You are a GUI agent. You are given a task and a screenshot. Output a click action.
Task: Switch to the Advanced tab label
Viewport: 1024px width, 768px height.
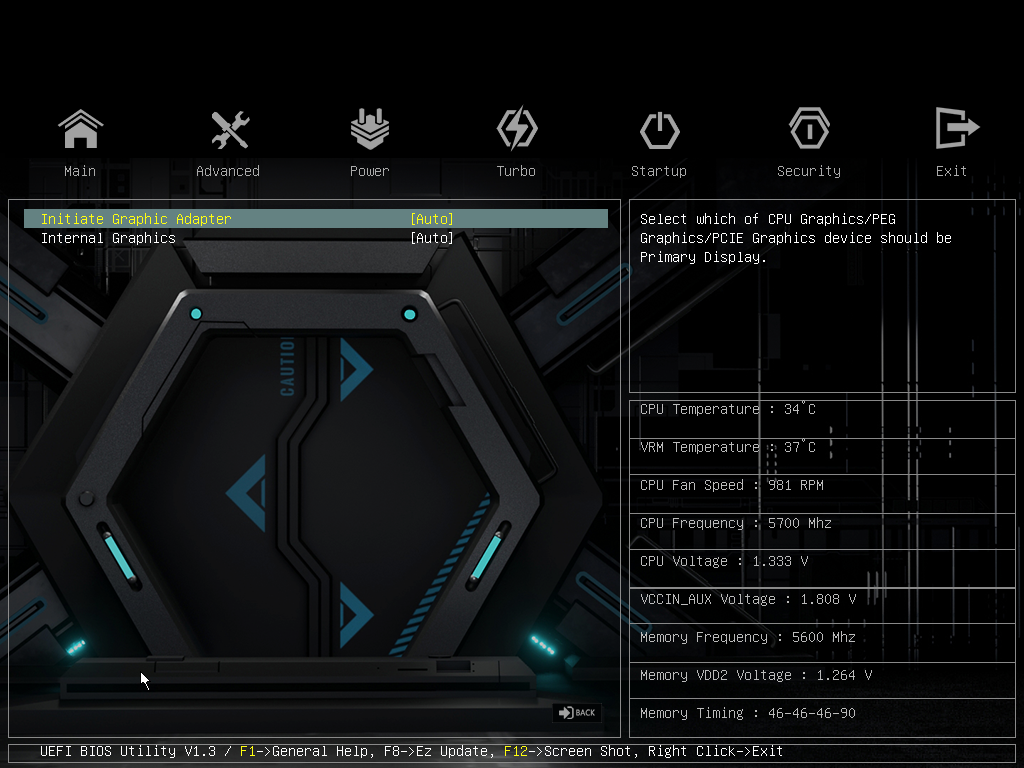click(x=228, y=171)
